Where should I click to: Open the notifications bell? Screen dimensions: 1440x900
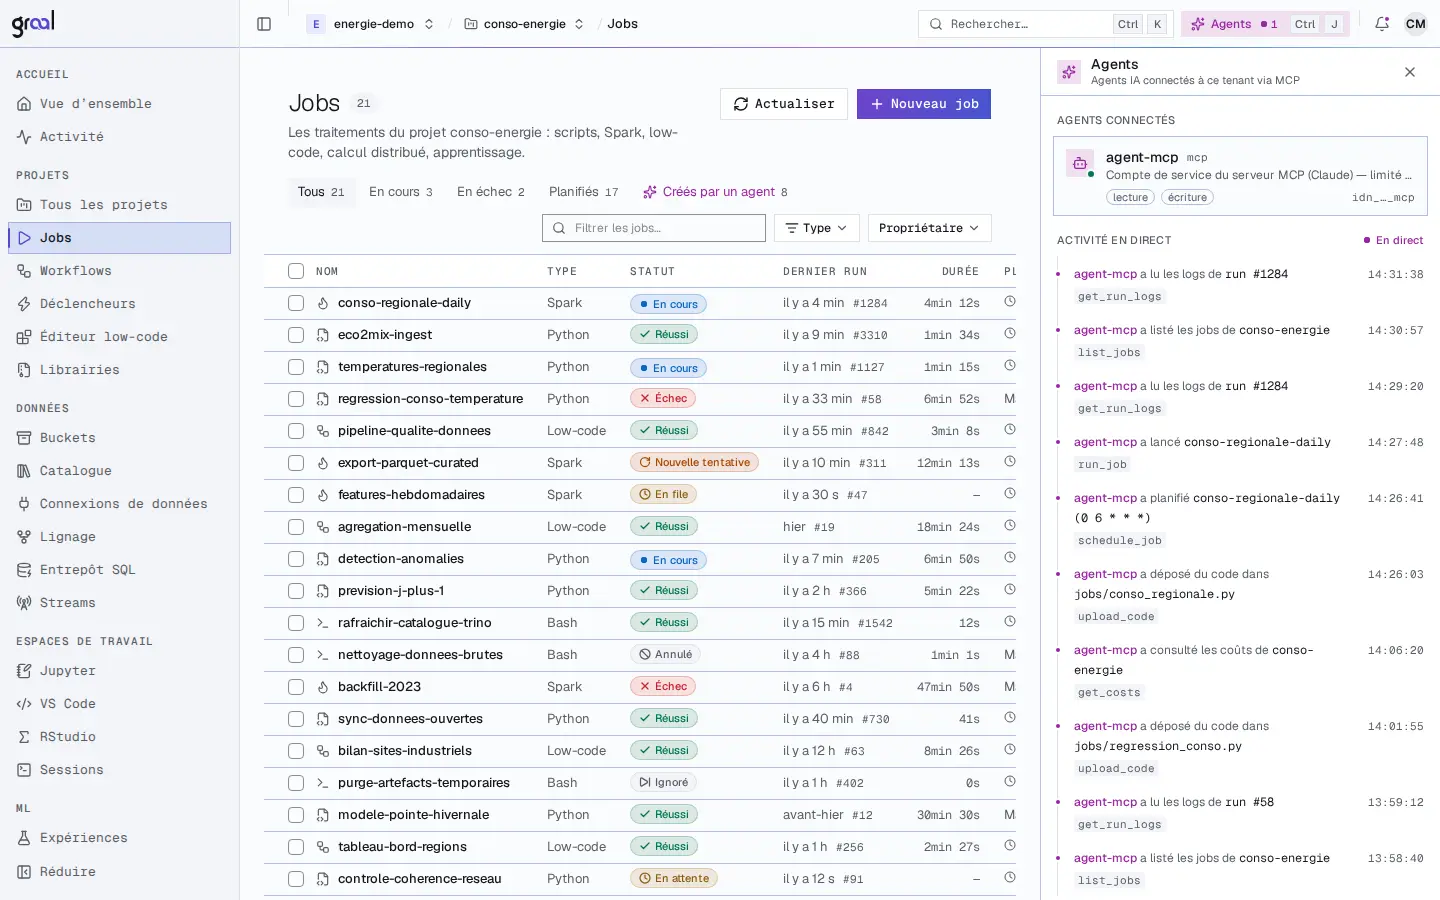coord(1382,24)
